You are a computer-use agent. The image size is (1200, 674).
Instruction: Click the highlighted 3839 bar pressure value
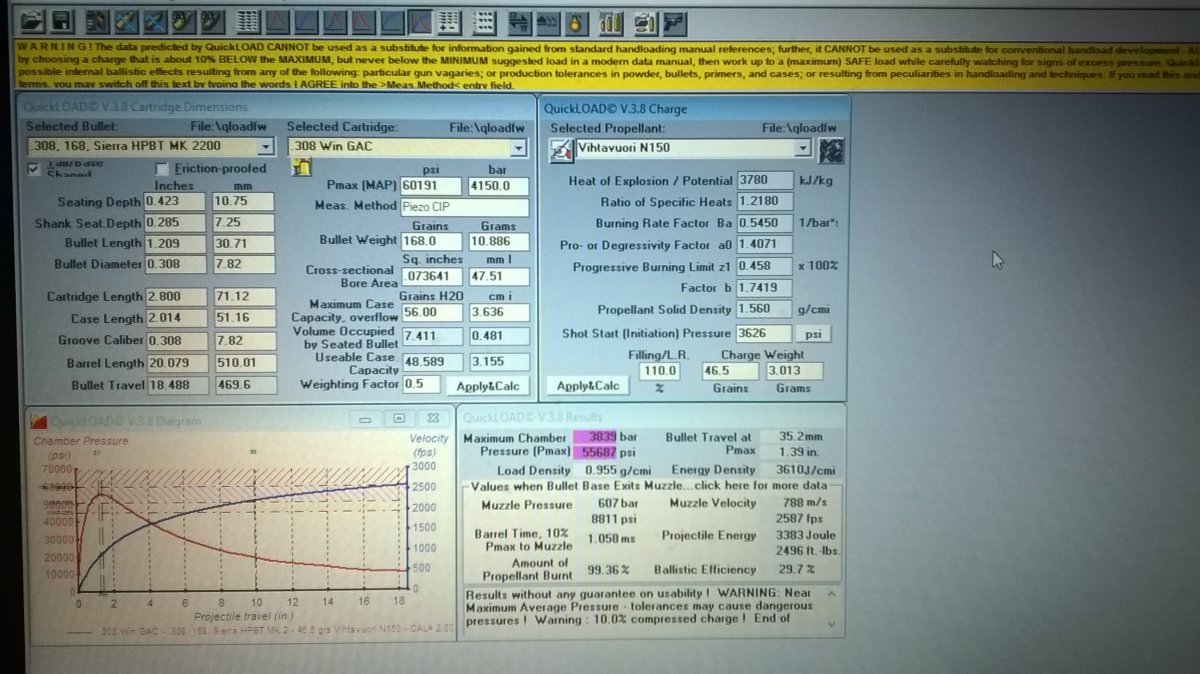click(597, 437)
